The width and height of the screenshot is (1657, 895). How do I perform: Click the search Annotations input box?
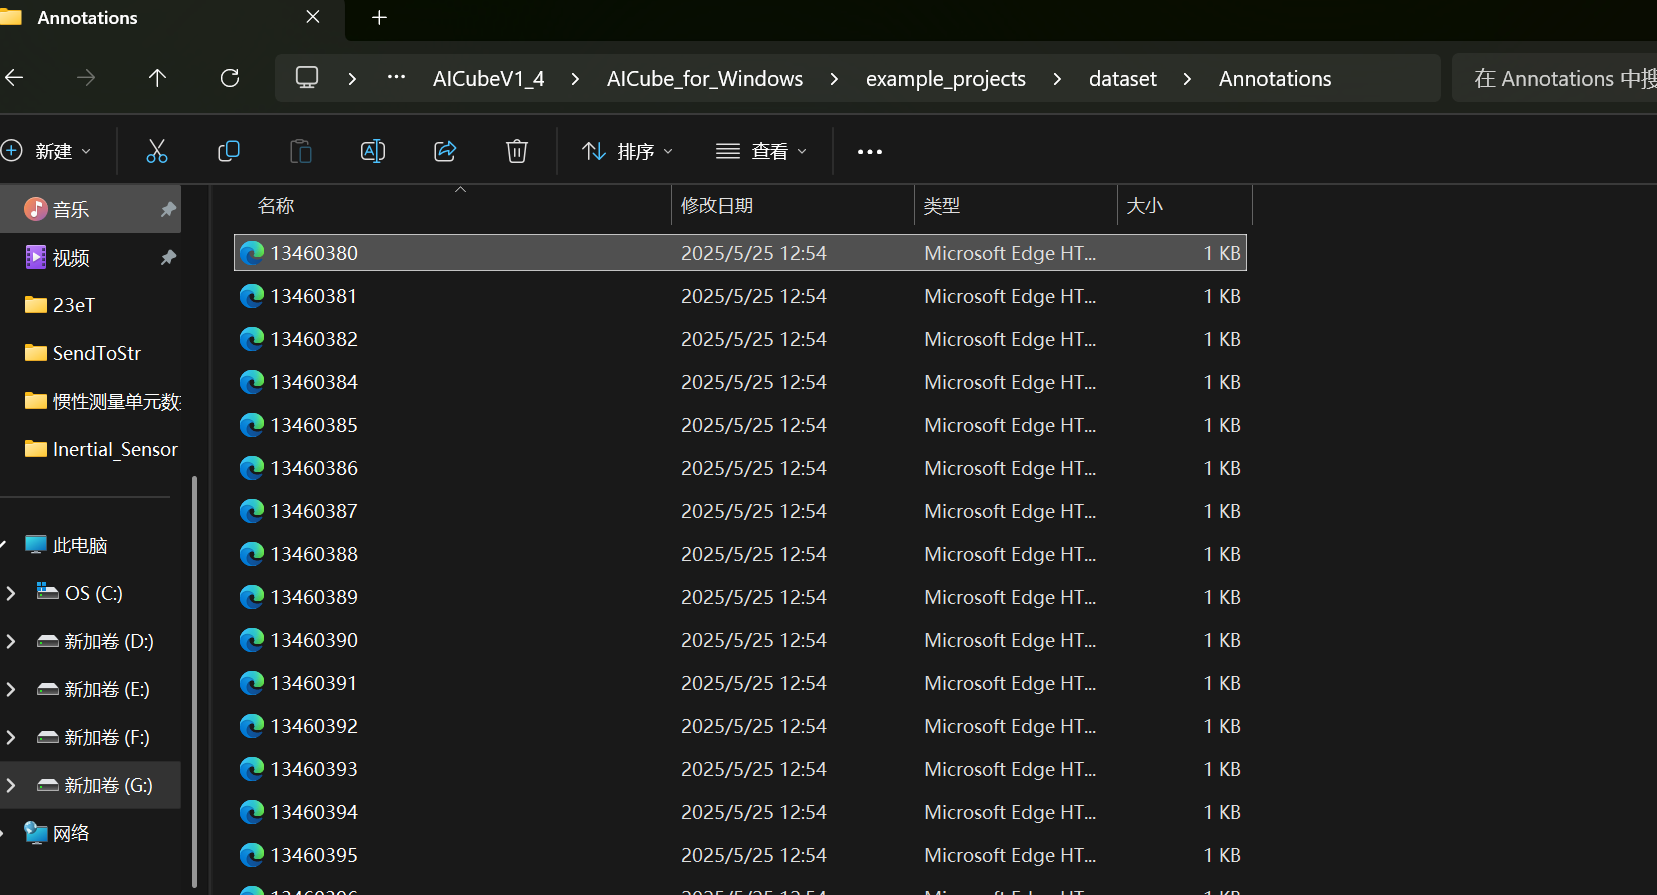tap(1554, 78)
